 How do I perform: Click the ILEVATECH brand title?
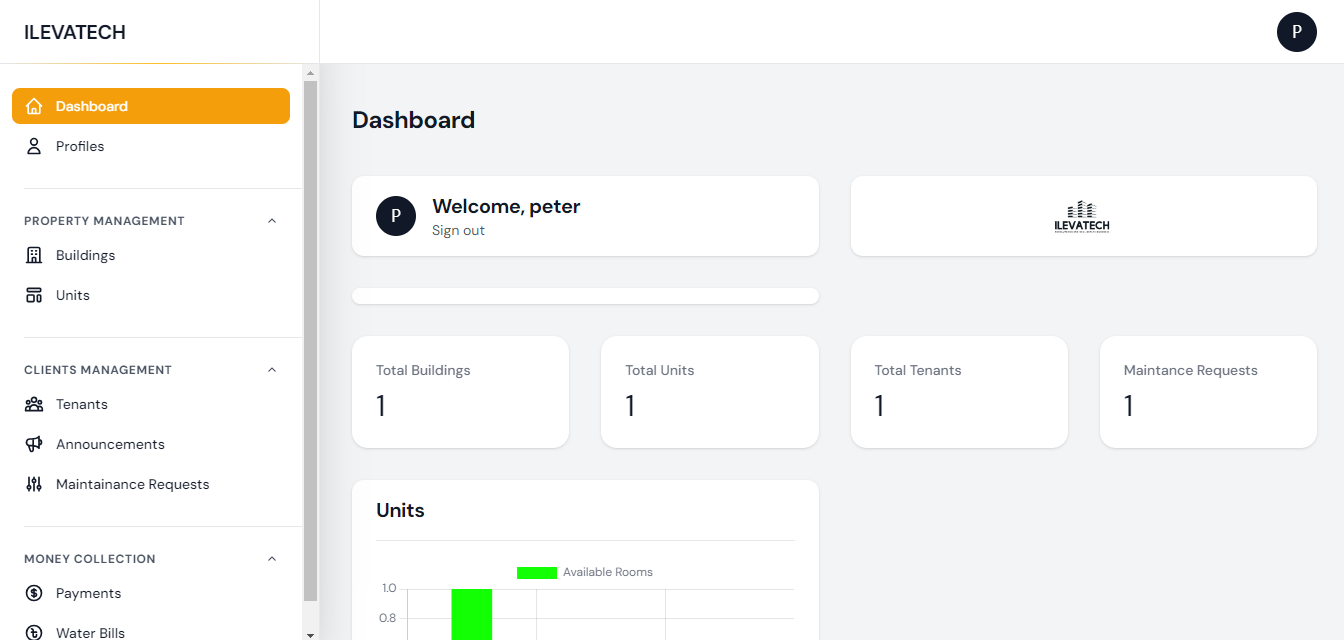[x=75, y=32]
